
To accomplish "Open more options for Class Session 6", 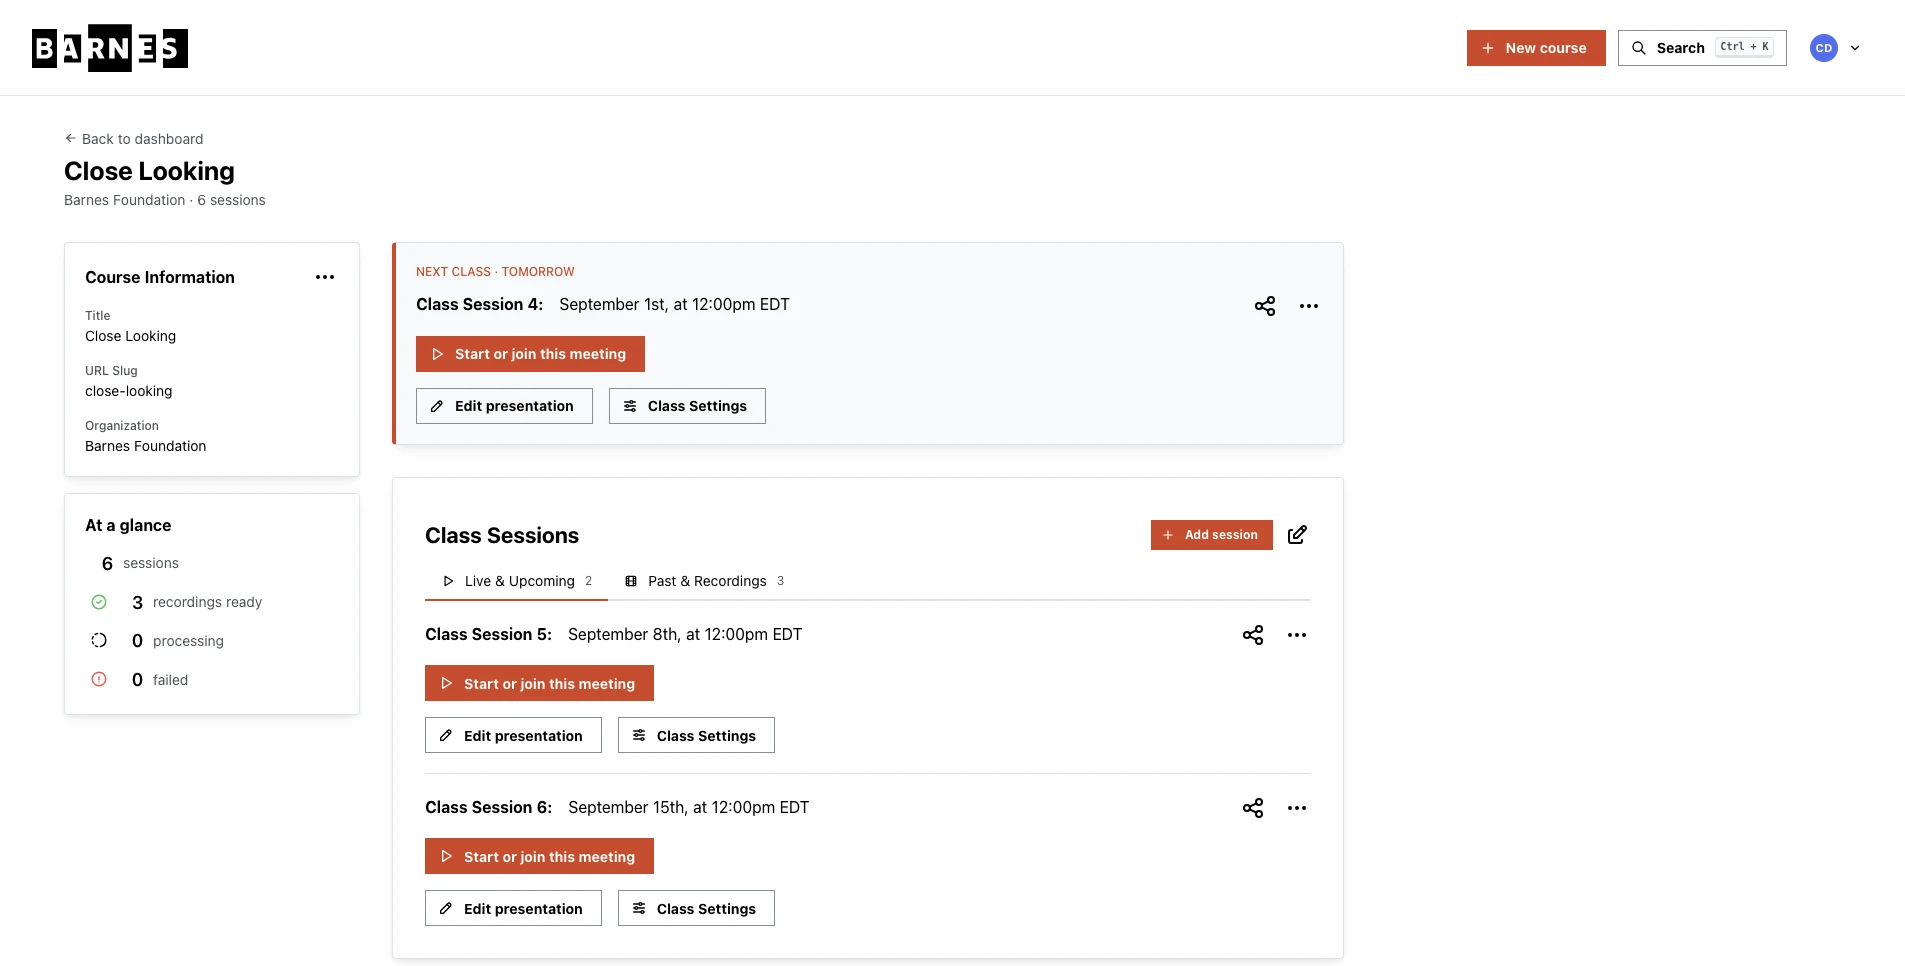I will click(x=1297, y=808).
